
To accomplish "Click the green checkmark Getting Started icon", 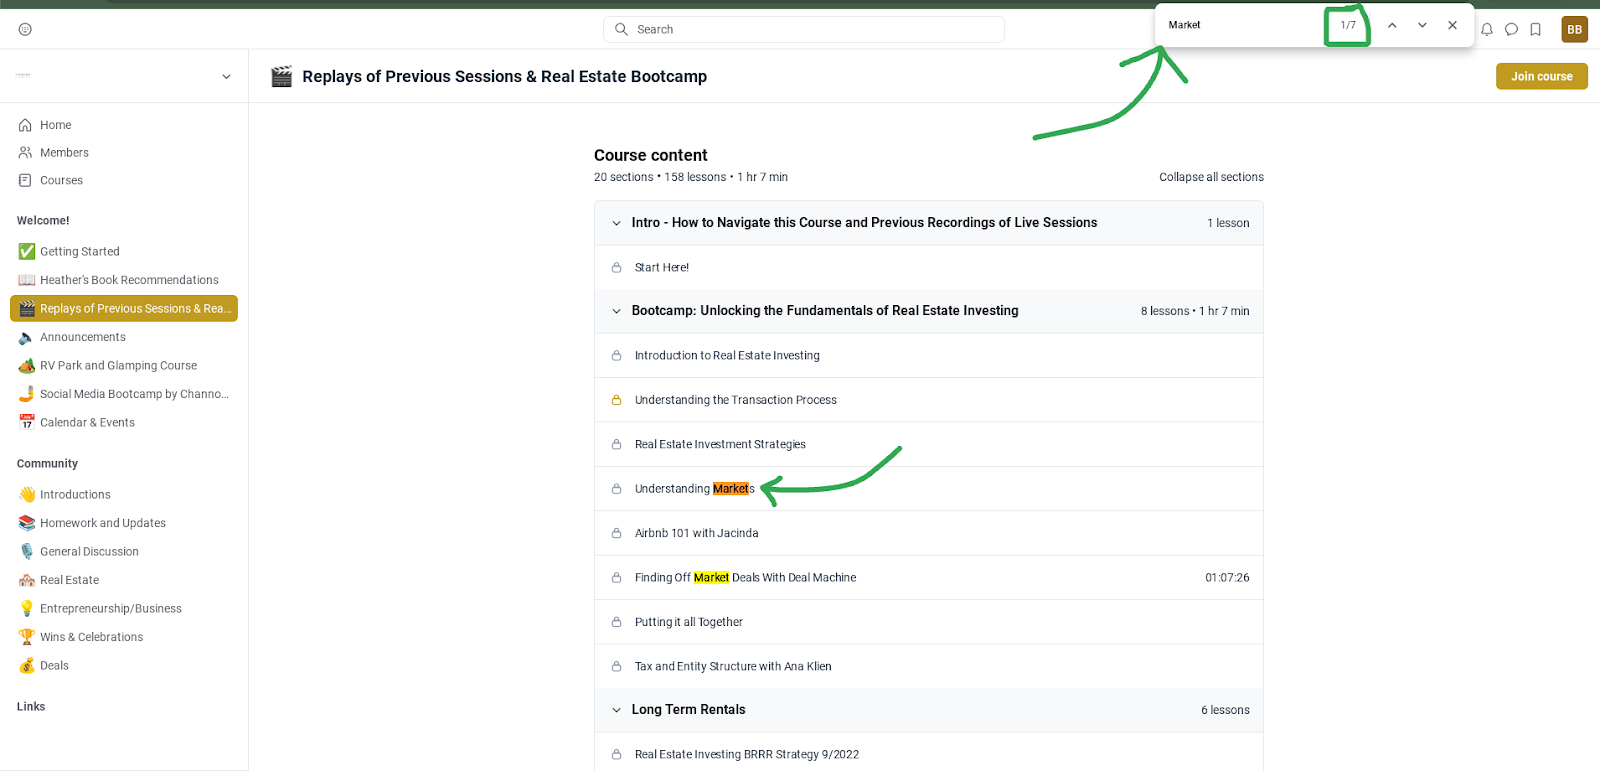I will tap(27, 251).
